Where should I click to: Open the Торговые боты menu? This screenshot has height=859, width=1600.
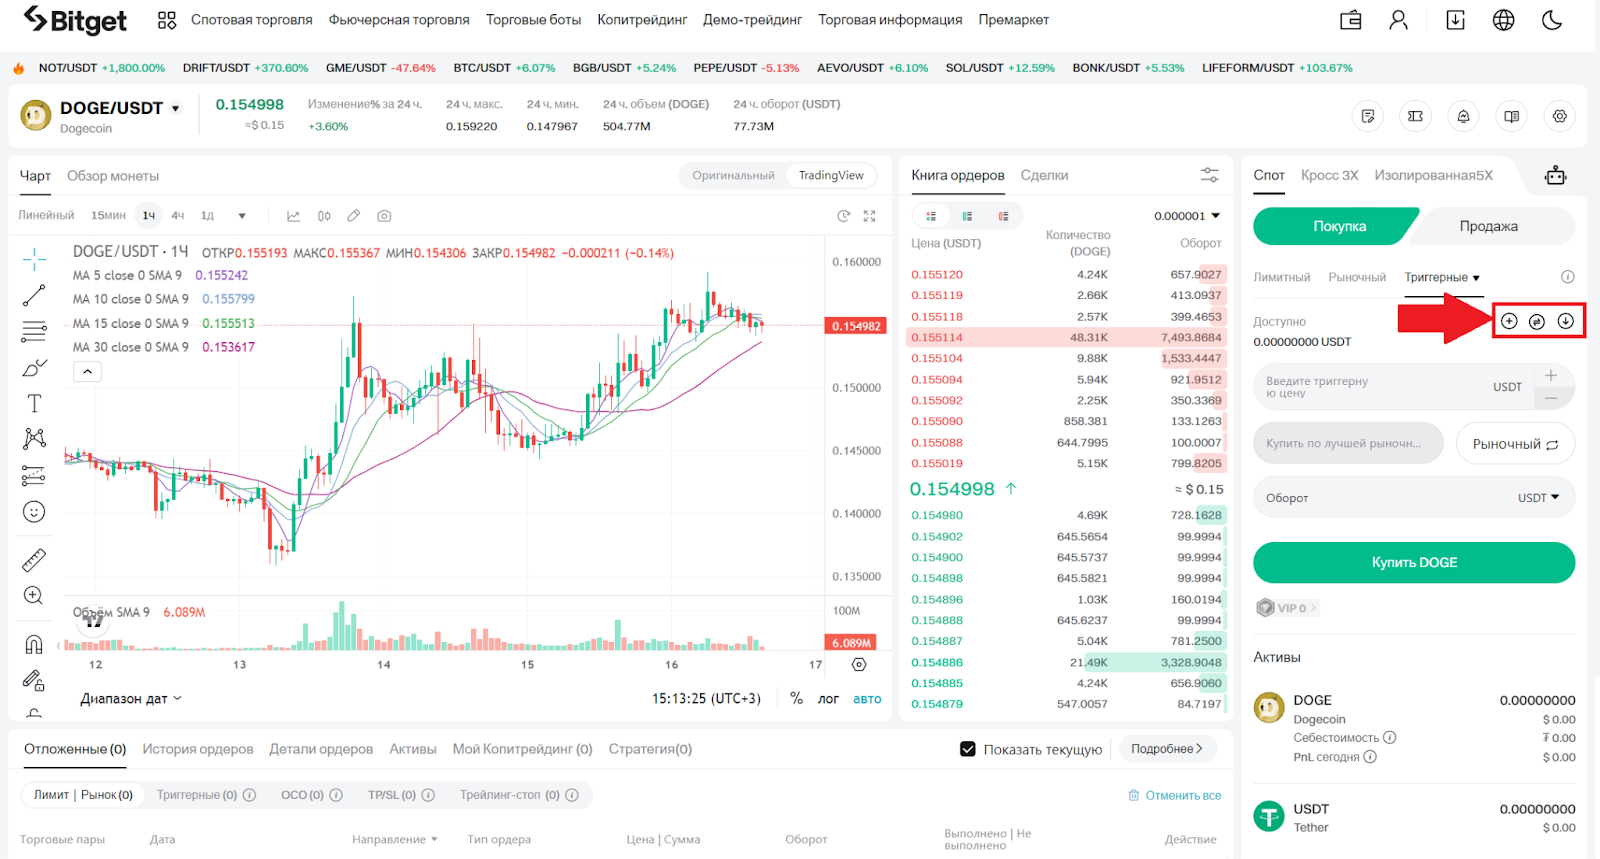pyautogui.click(x=533, y=20)
